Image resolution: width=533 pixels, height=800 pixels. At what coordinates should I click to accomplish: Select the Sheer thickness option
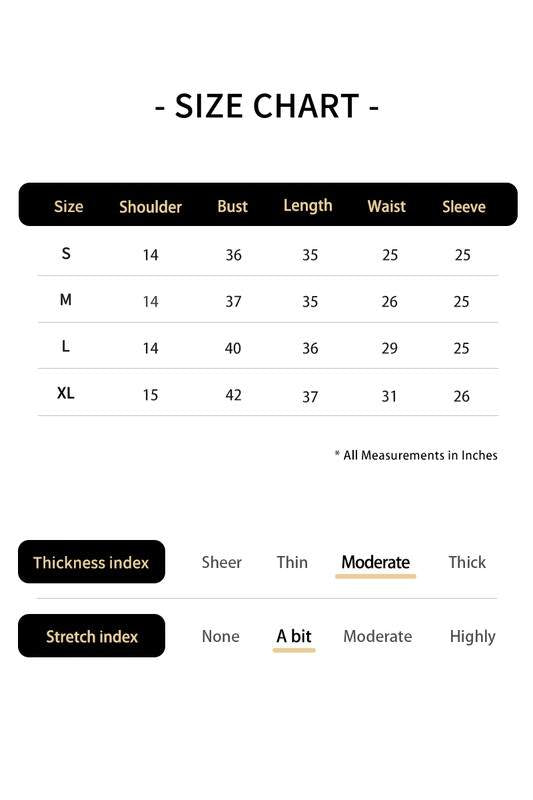pos(221,562)
